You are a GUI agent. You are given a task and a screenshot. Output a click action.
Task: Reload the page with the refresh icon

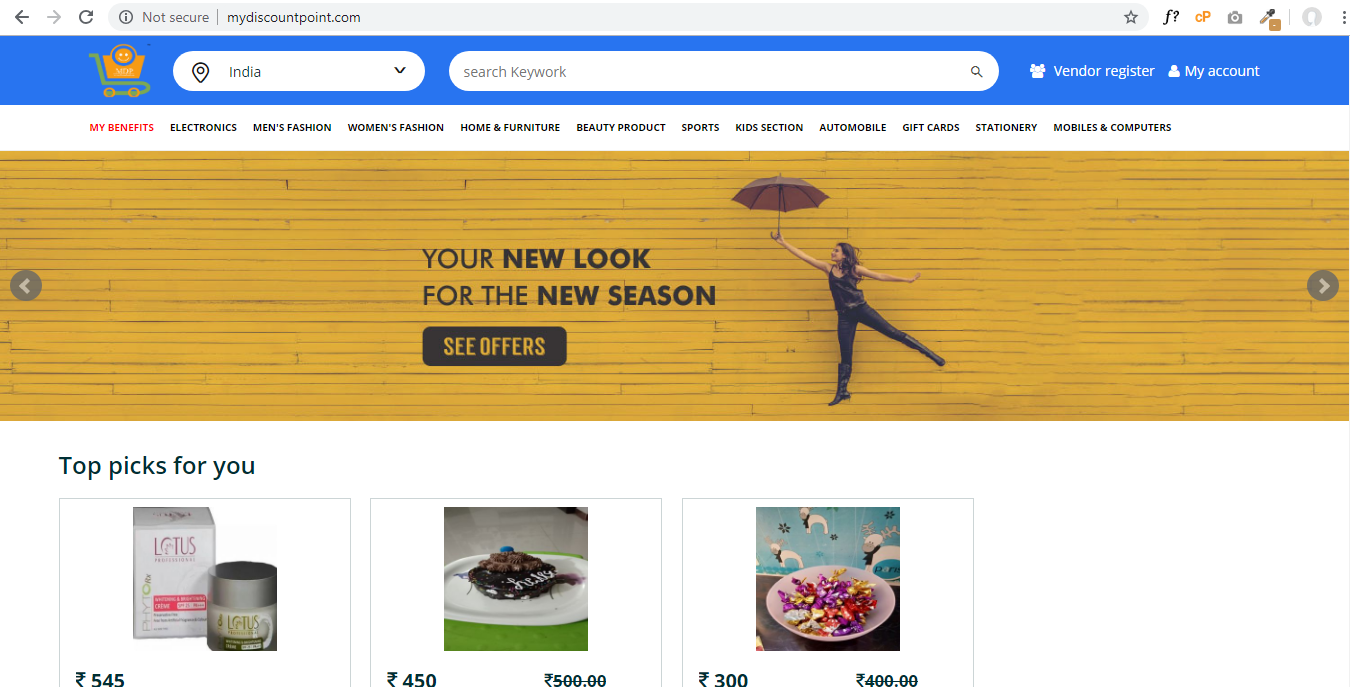click(x=86, y=17)
